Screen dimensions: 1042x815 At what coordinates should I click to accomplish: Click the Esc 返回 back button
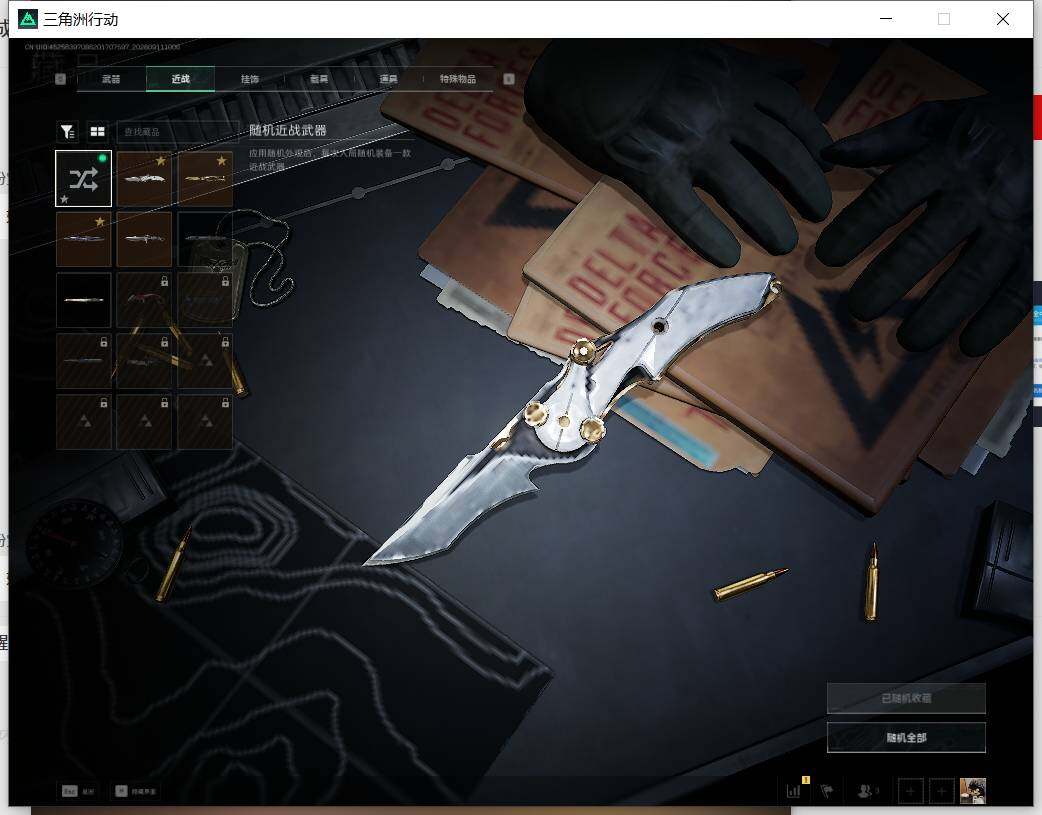click(x=78, y=791)
